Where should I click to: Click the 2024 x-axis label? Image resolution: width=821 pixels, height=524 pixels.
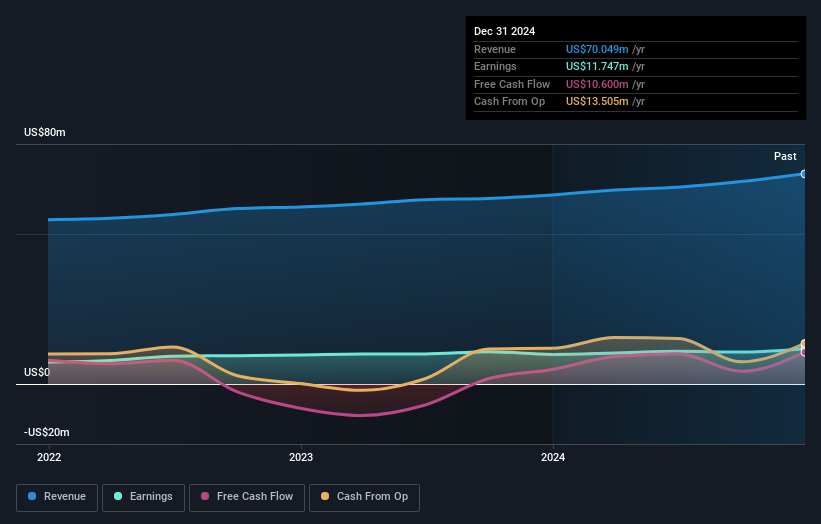[x=553, y=458]
